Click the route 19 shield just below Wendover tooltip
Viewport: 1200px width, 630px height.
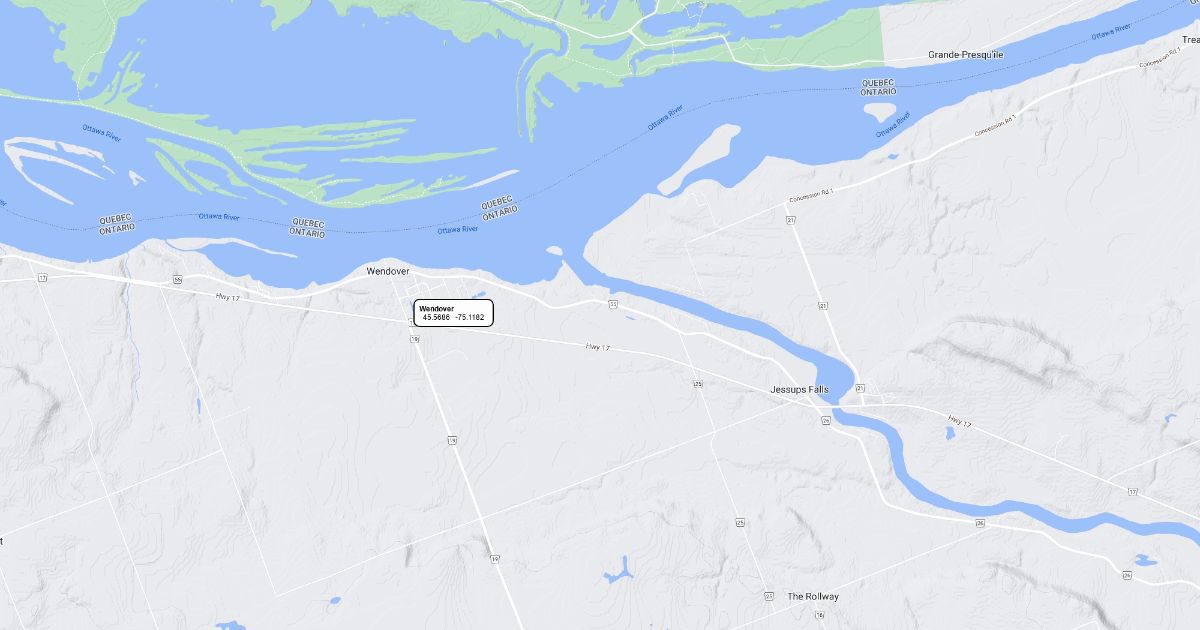(414, 339)
